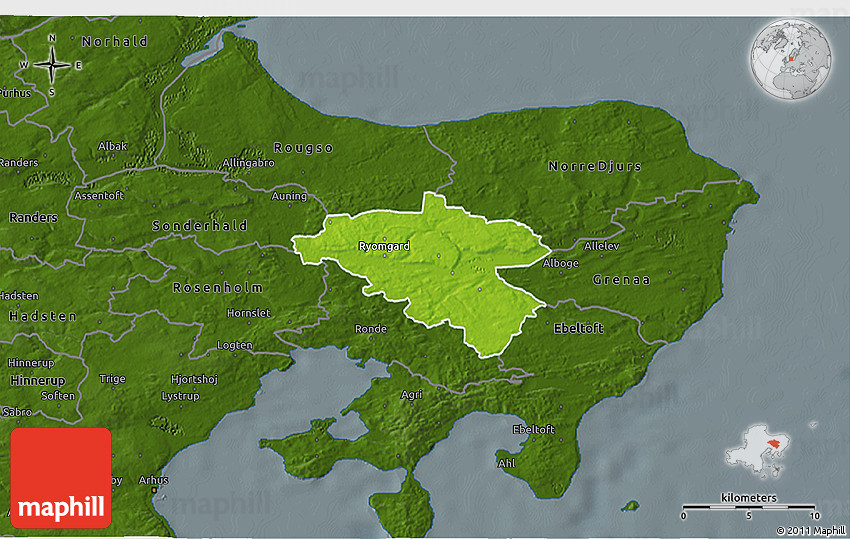Screen dimensions: 850x539
Task: Click the Norhald region label
Action: pyautogui.click(x=114, y=42)
